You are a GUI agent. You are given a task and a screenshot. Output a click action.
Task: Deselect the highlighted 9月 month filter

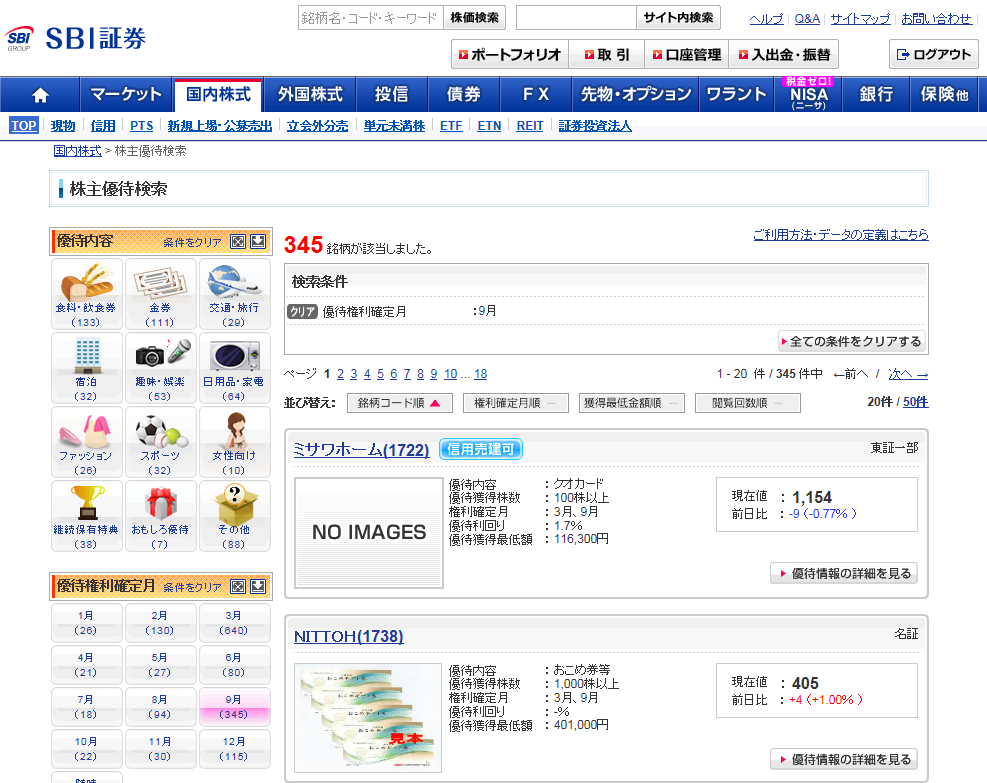(234, 707)
